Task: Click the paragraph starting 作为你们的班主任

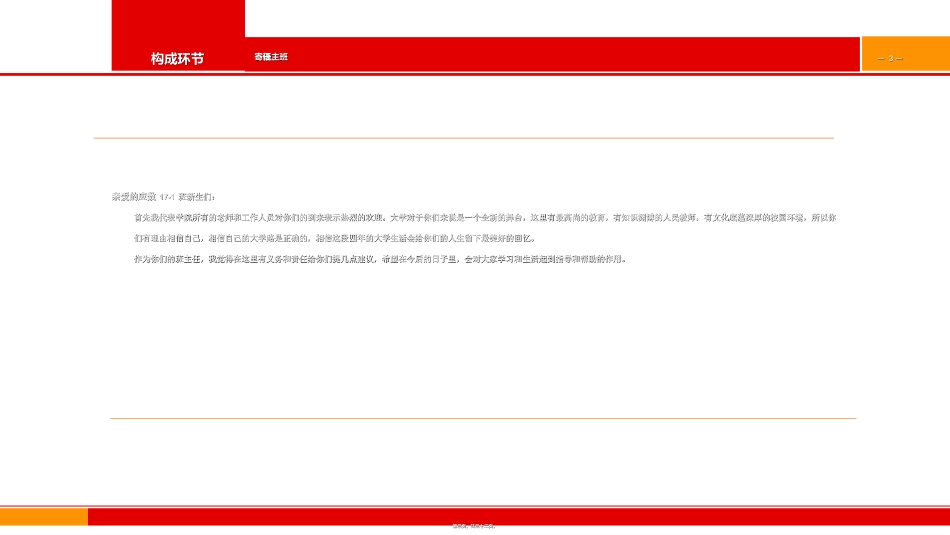Action: click(x=380, y=259)
